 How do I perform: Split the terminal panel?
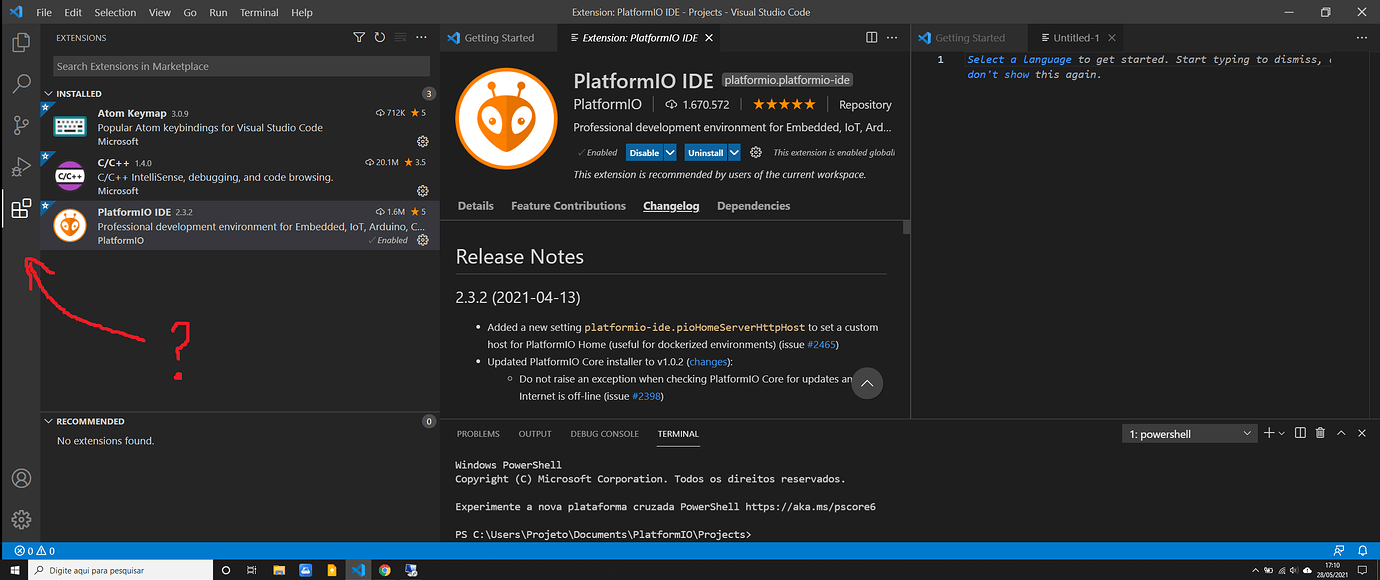(x=1299, y=433)
